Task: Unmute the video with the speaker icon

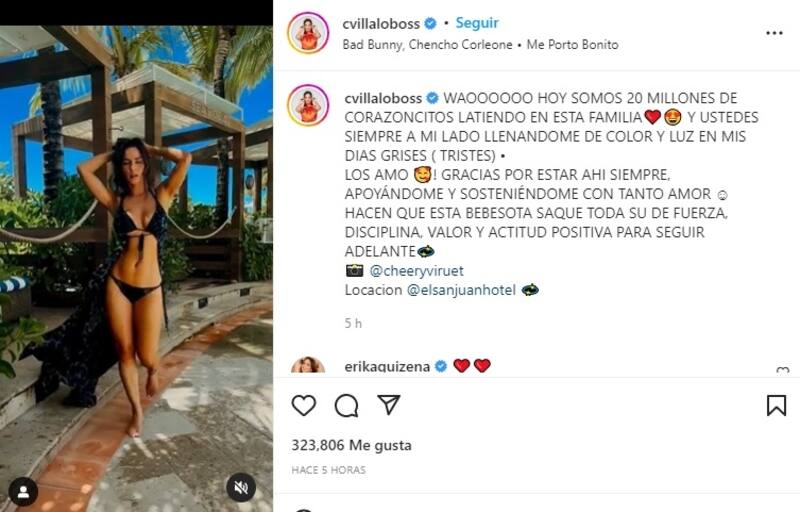Action: click(241, 488)
